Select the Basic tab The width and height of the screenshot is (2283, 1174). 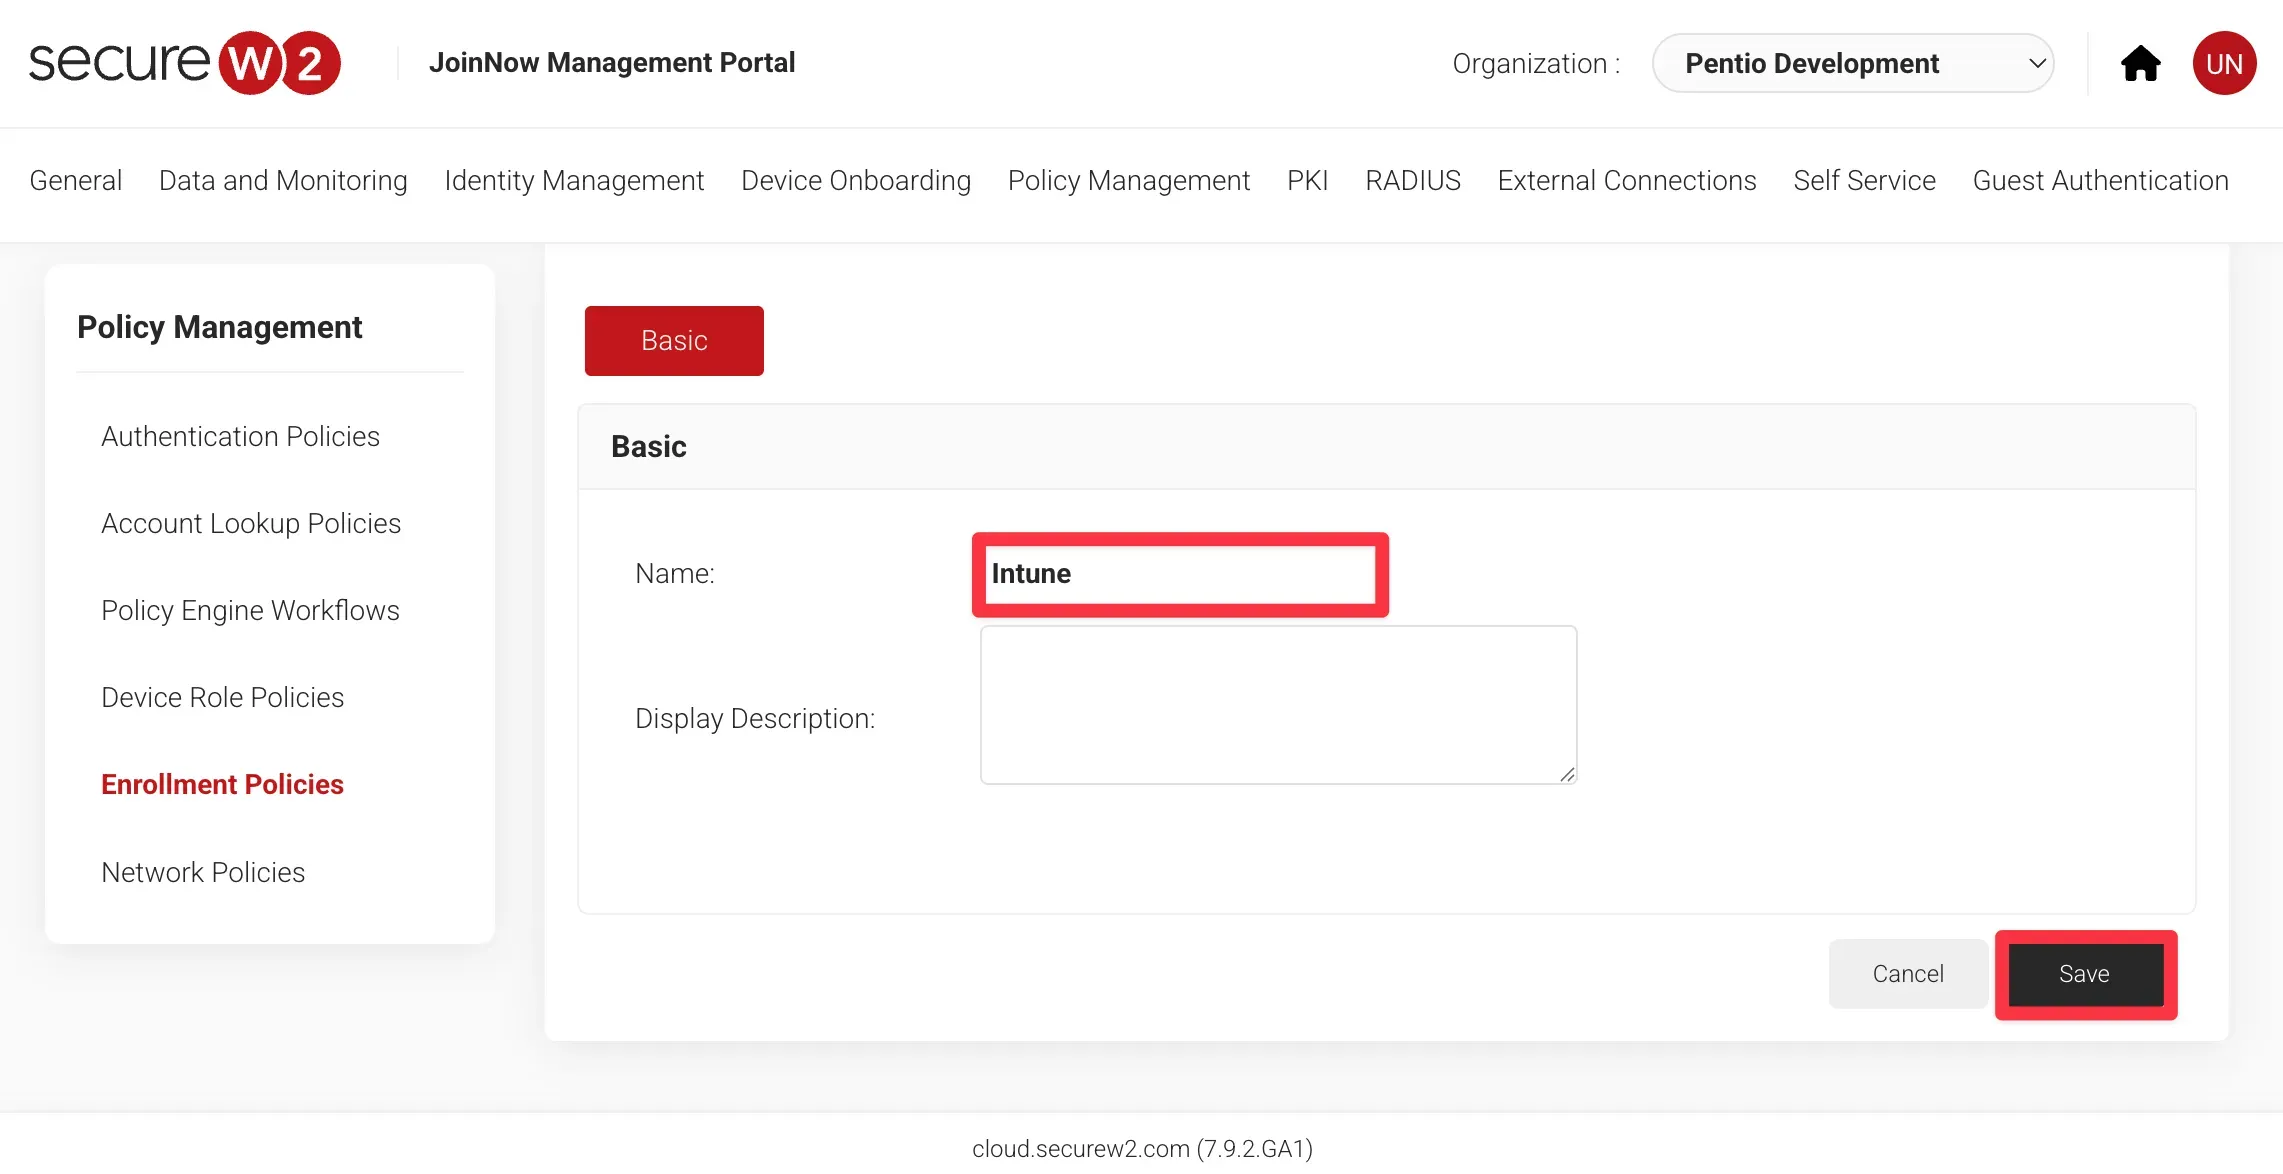674,341
